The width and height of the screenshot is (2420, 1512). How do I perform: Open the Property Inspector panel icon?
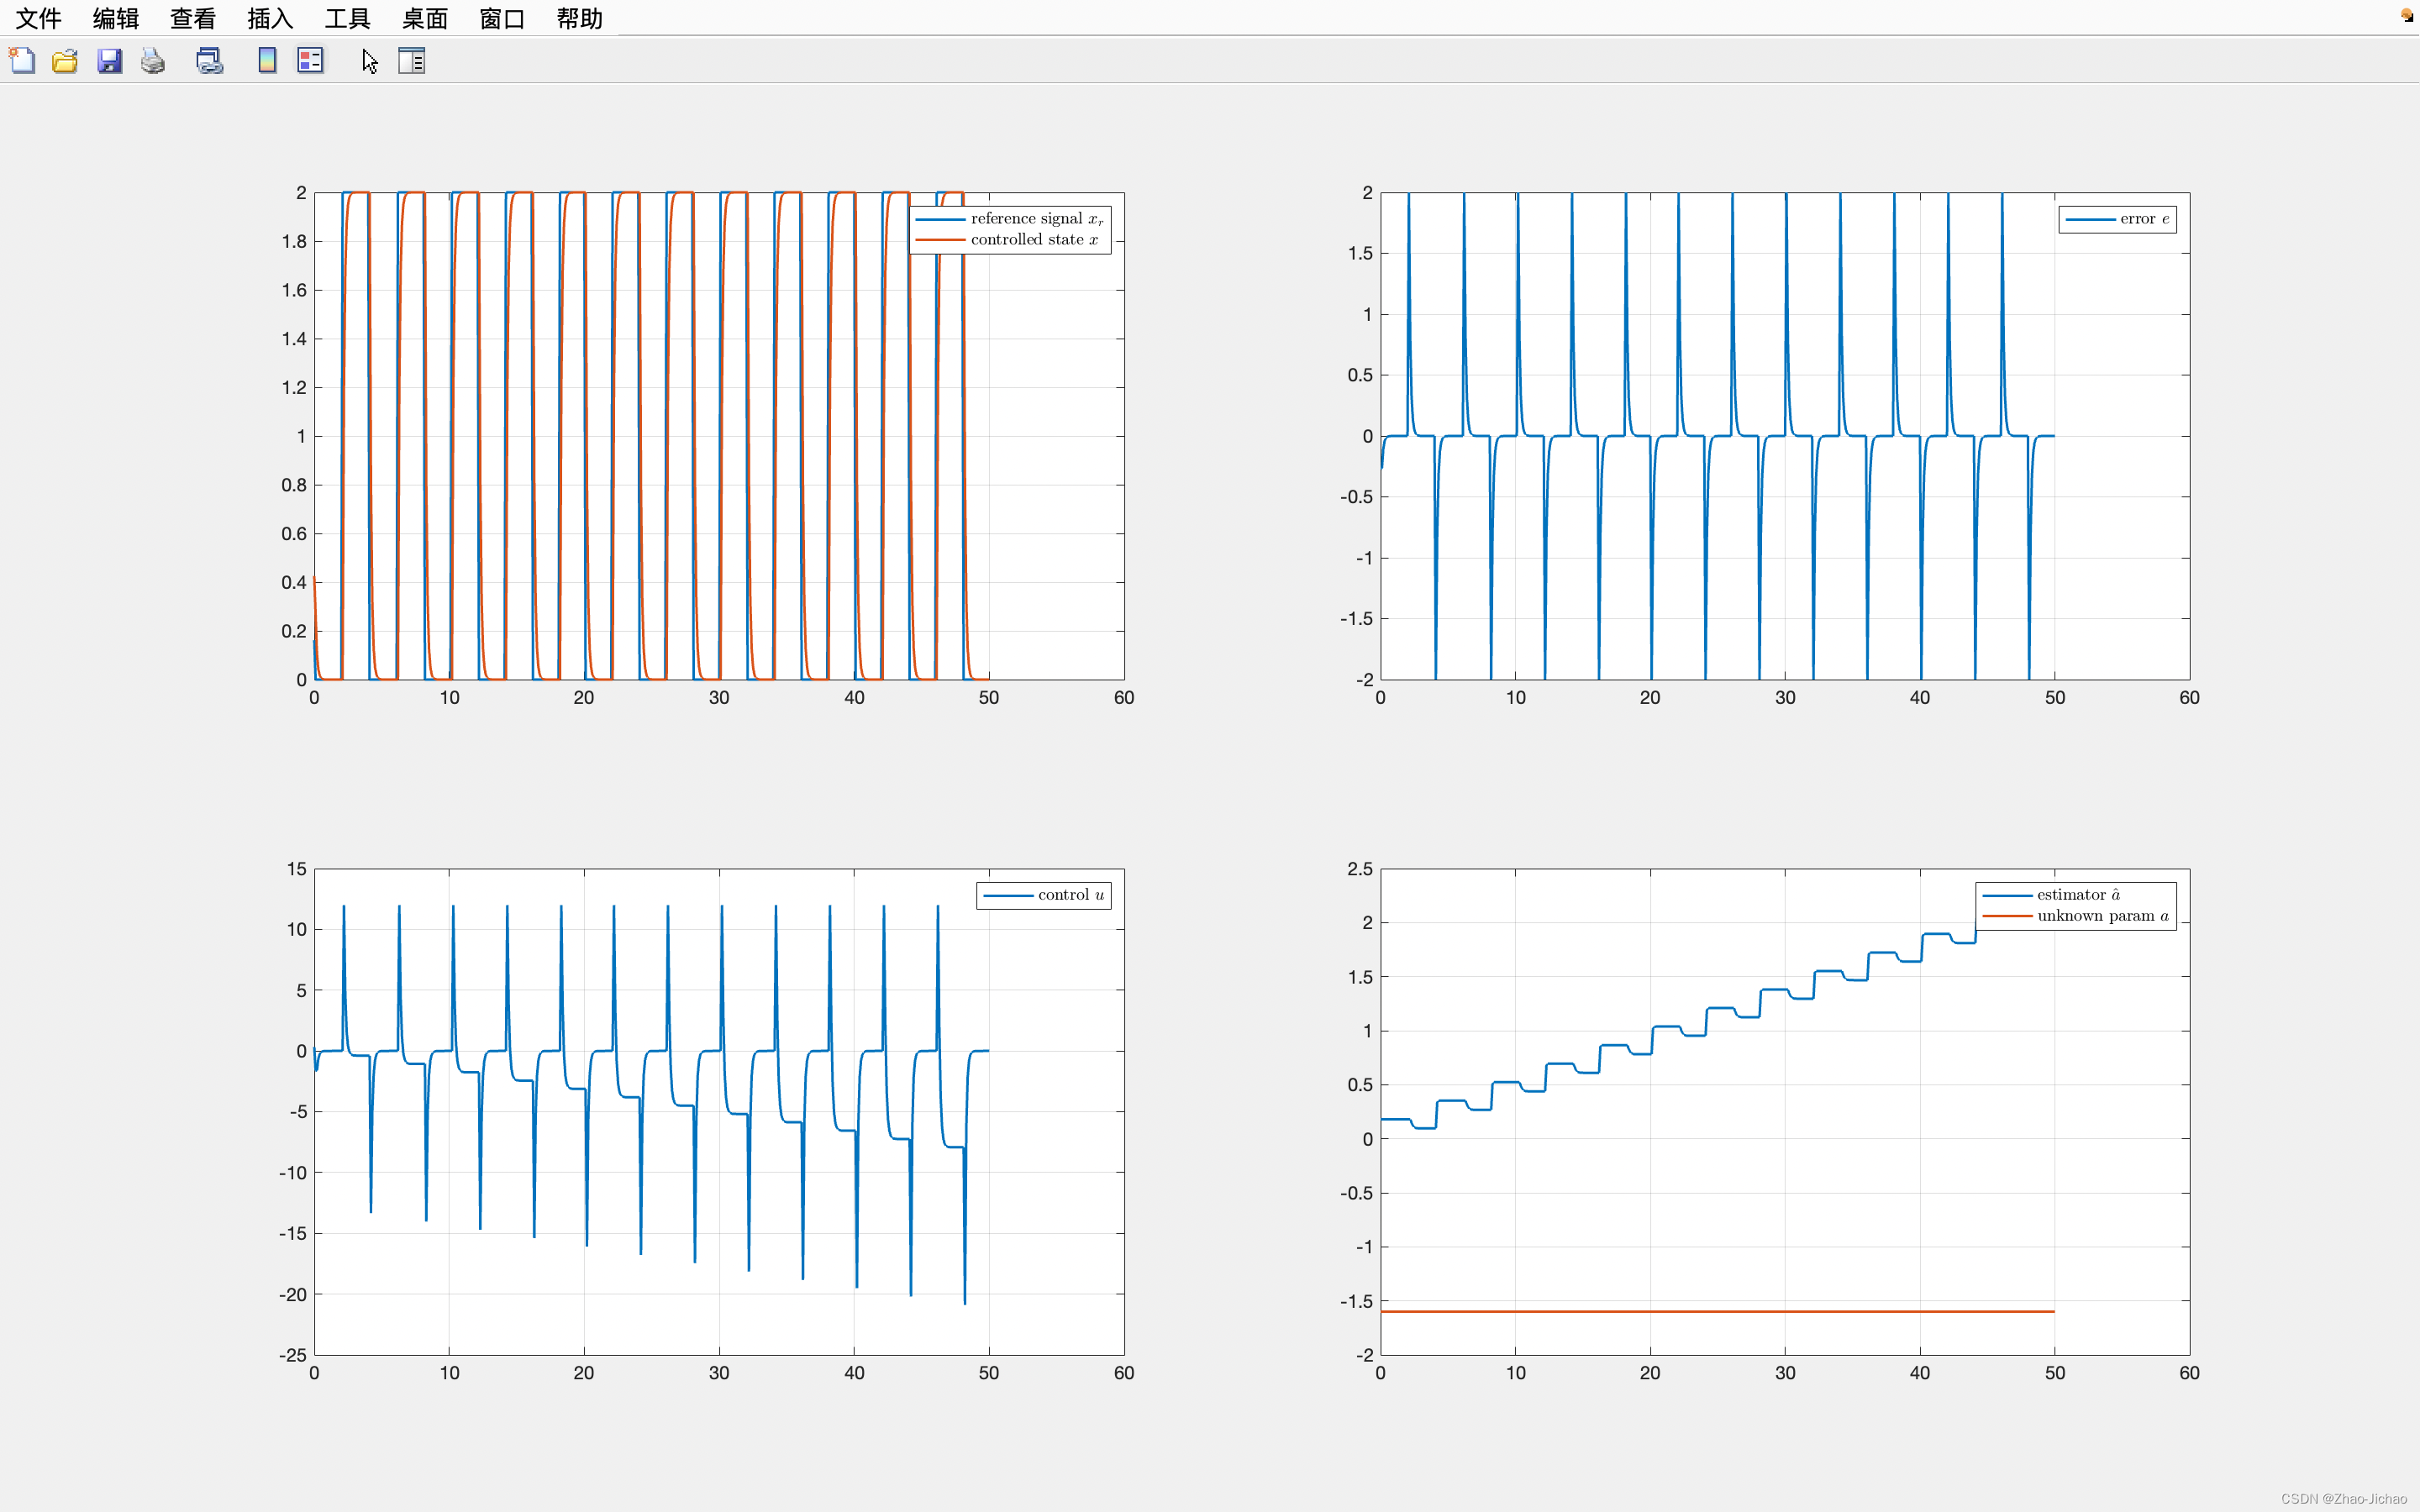click(x=411, y=61)
